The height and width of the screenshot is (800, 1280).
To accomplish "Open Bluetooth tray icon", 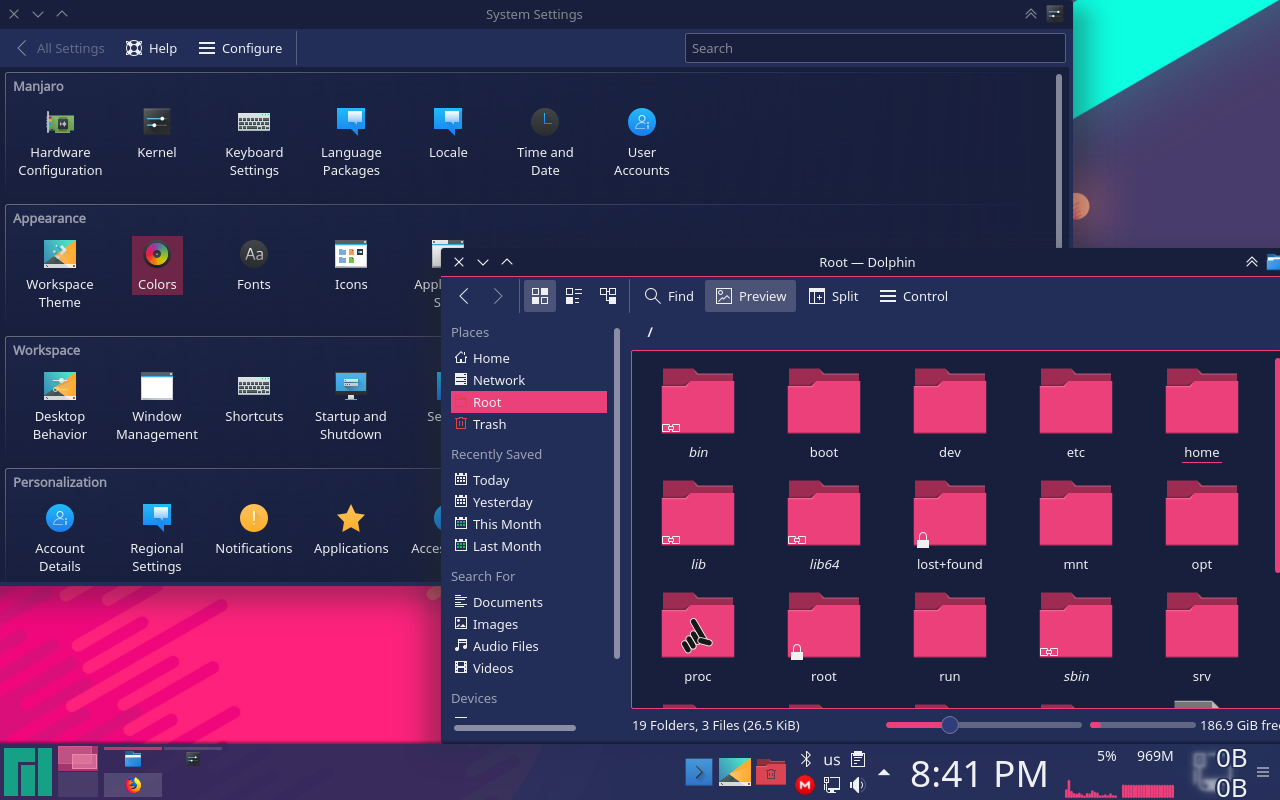I will click(x=806, y=760).
